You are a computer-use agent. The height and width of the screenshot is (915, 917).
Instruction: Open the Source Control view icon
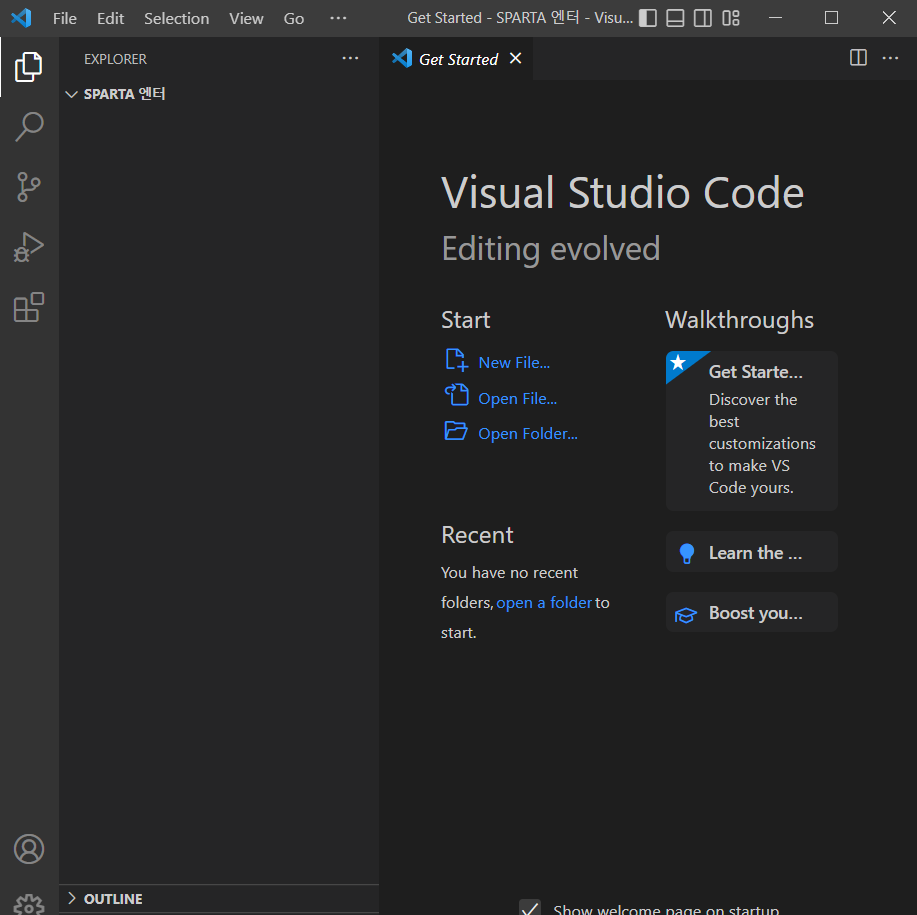click(29, 187)
